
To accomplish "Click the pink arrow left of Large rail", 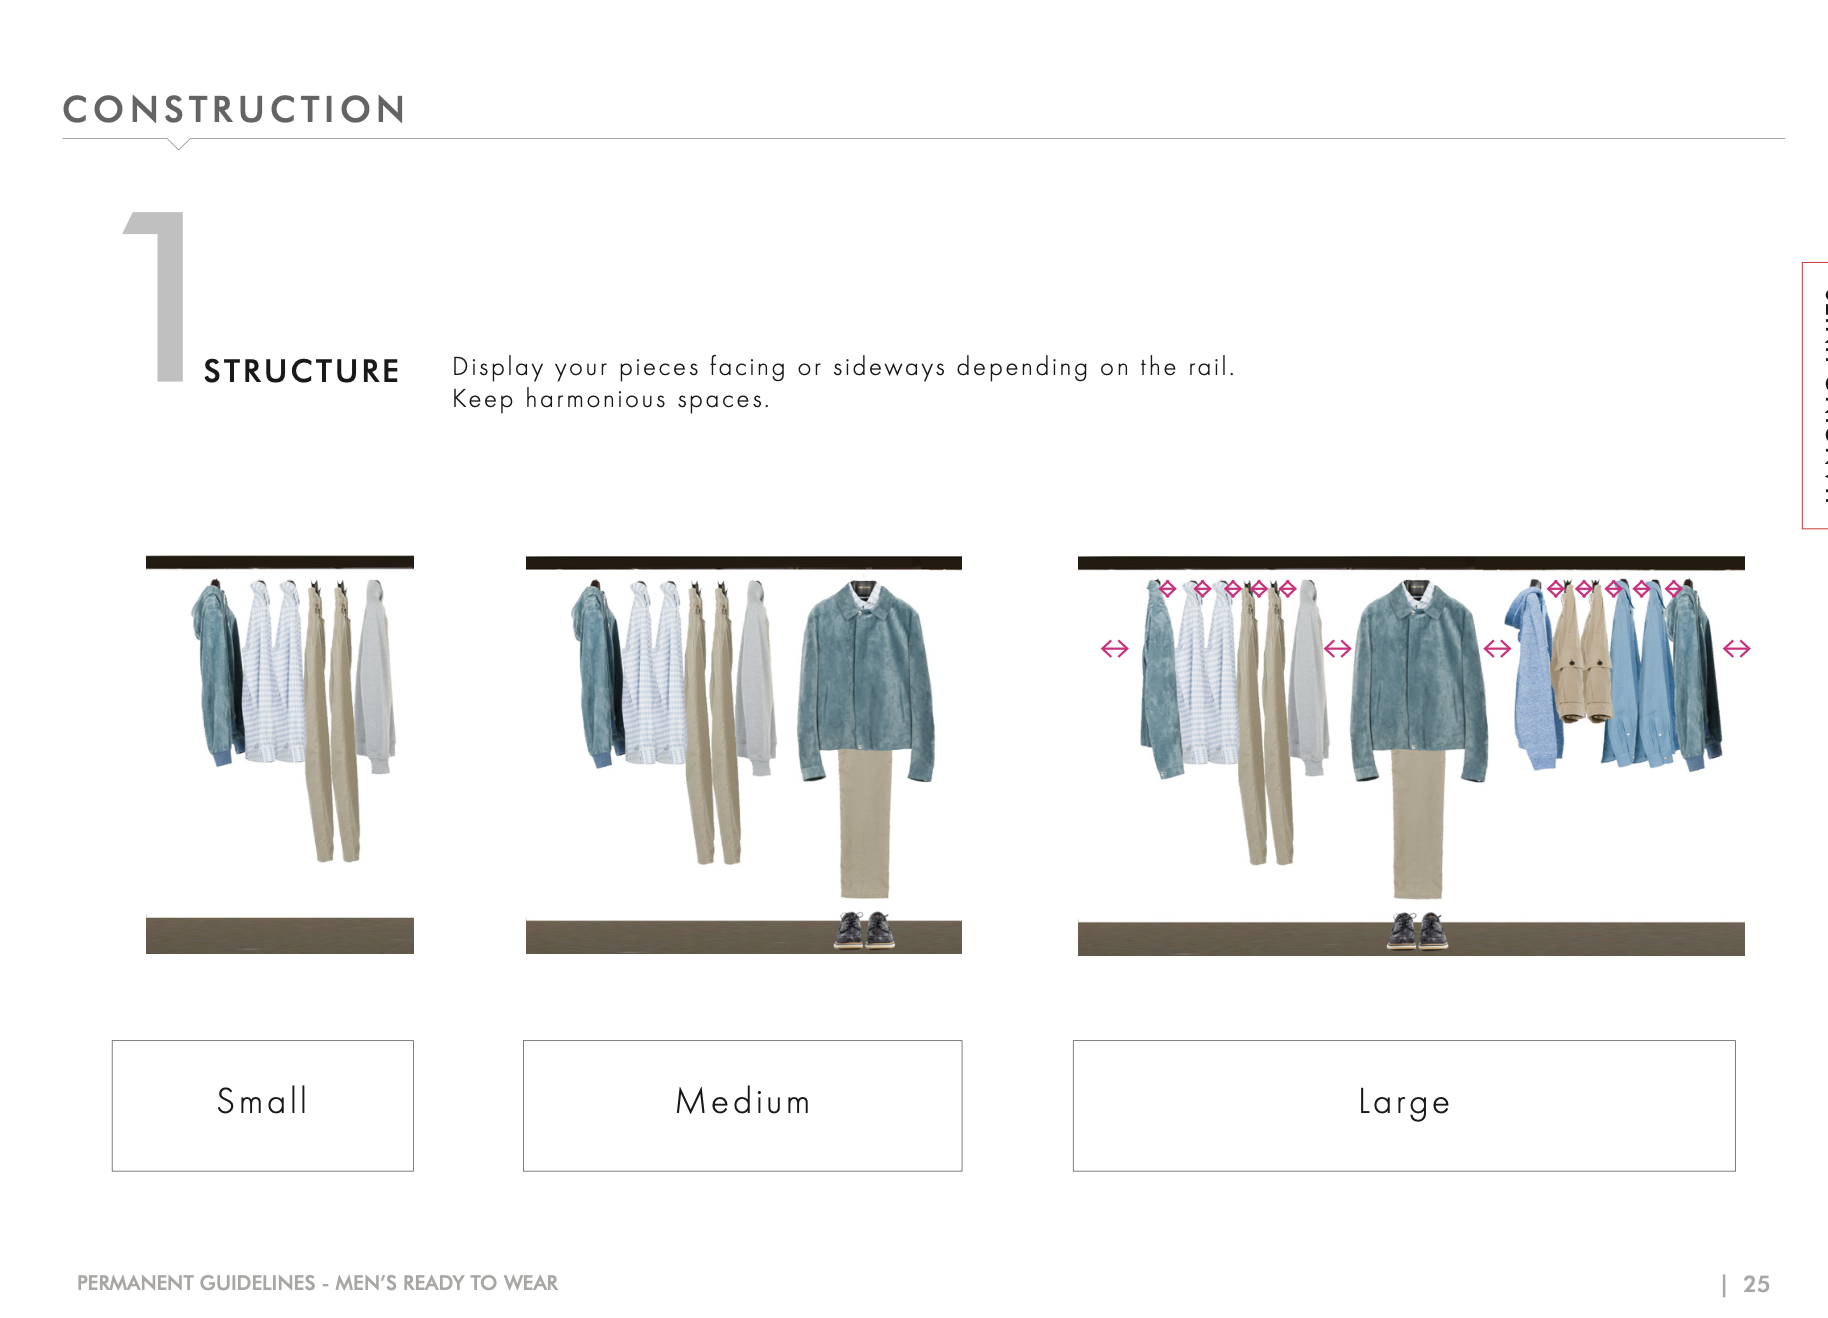I will [x=1114, y=649].
